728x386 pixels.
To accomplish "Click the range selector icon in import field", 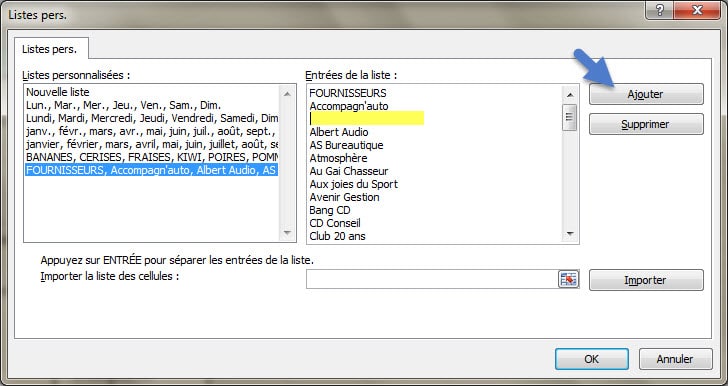I will pos(568,279).
